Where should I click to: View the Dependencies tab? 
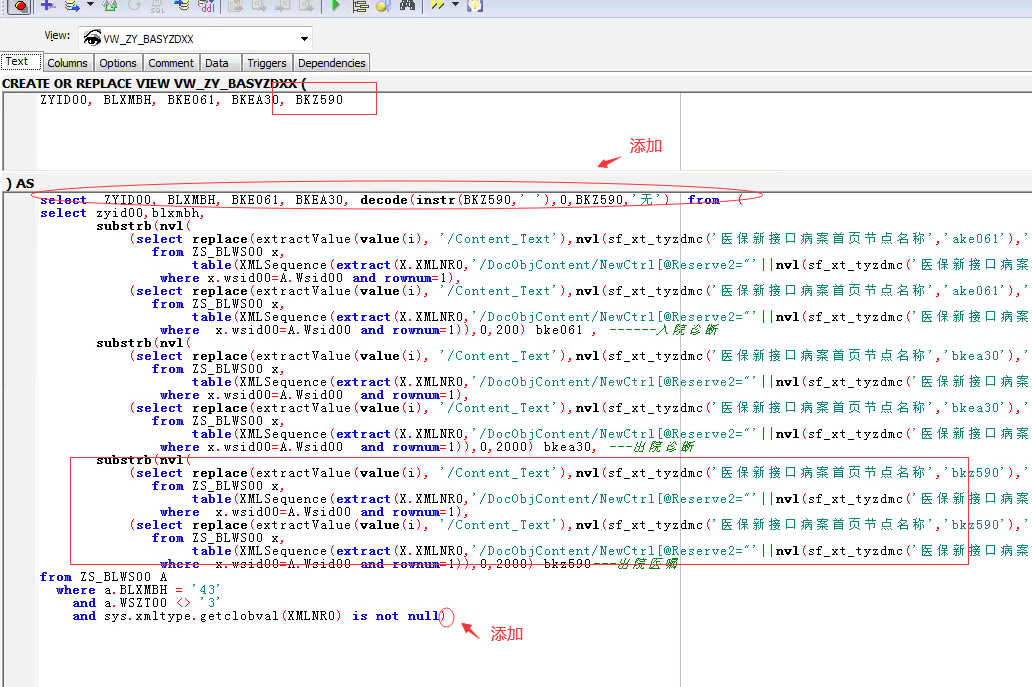coord(332,63)
